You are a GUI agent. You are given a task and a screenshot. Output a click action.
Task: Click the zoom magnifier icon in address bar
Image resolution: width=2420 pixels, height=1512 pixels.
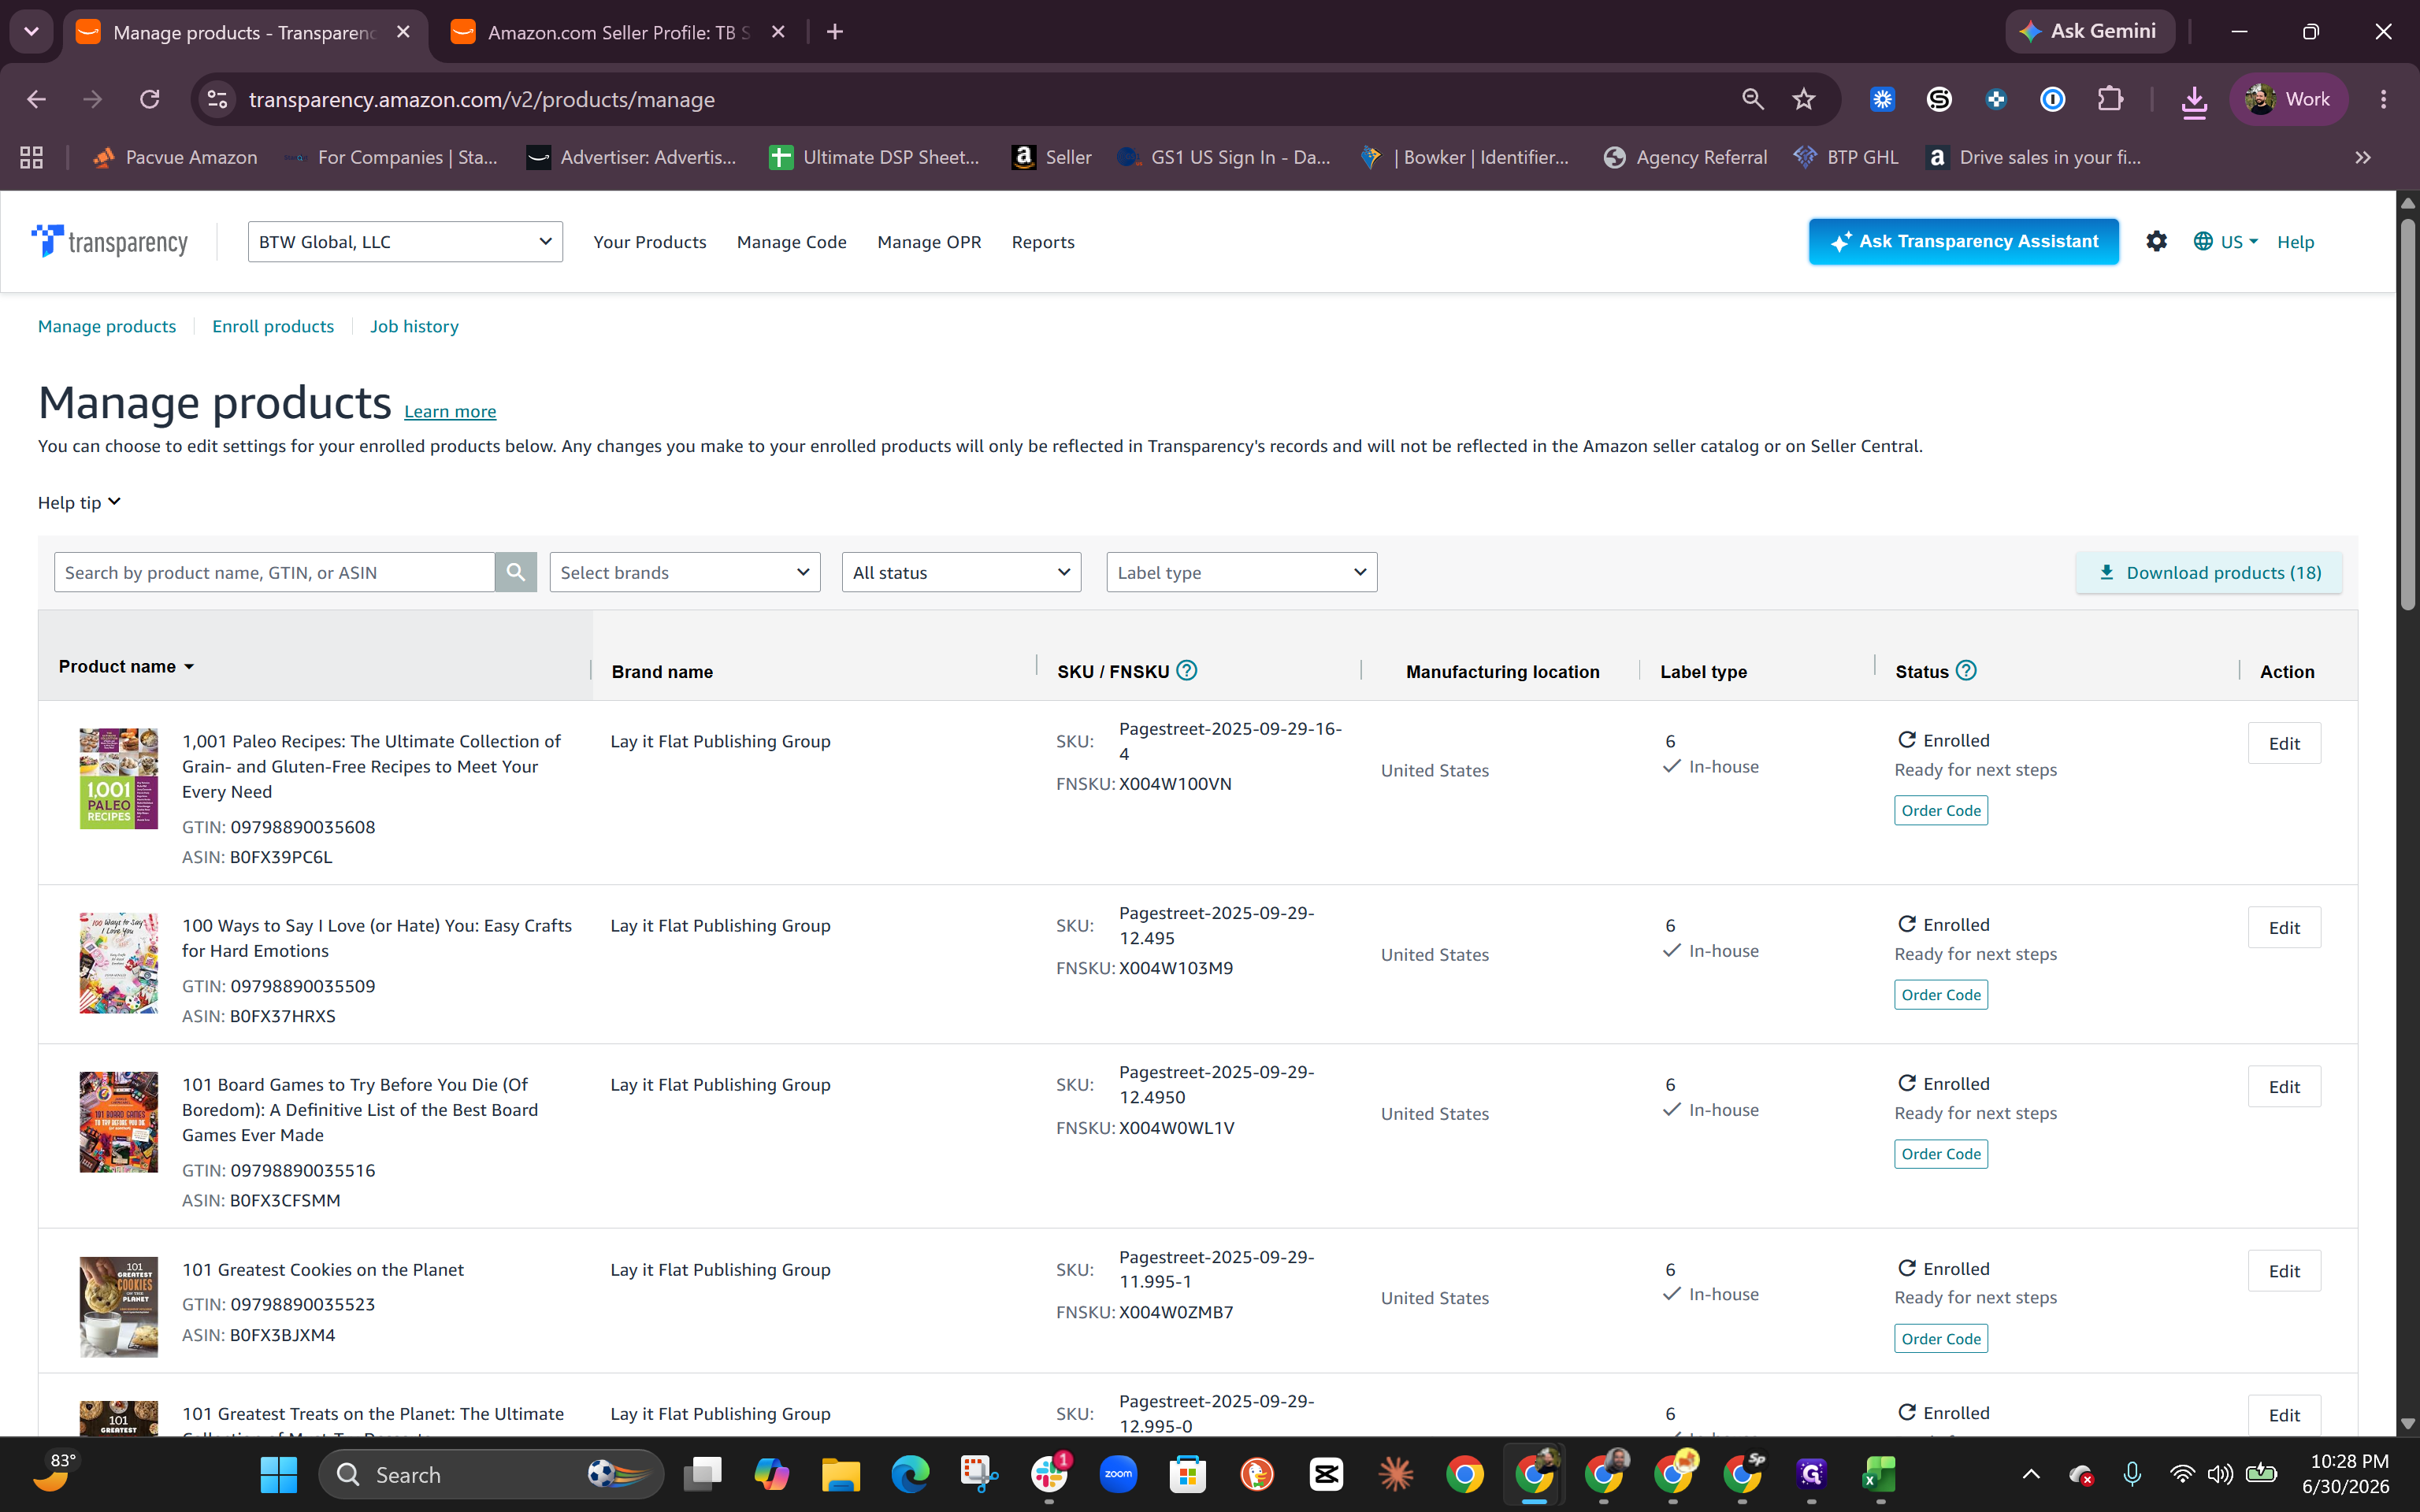1753,99
